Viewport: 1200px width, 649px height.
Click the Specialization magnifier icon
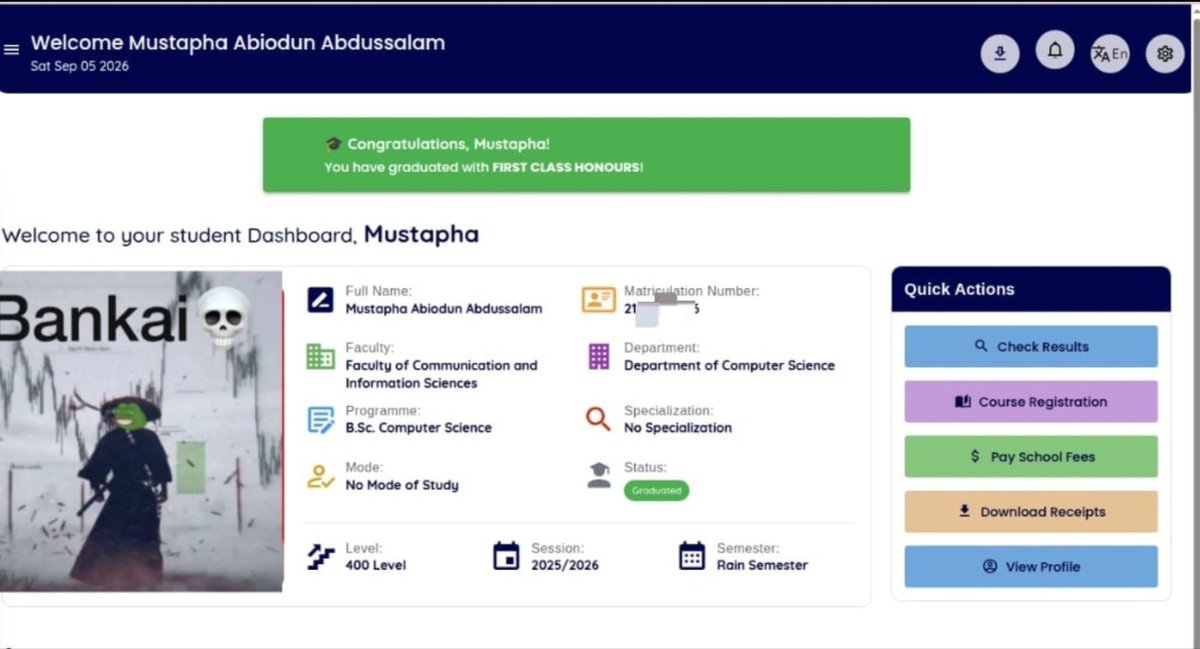[x=598, y=419]
